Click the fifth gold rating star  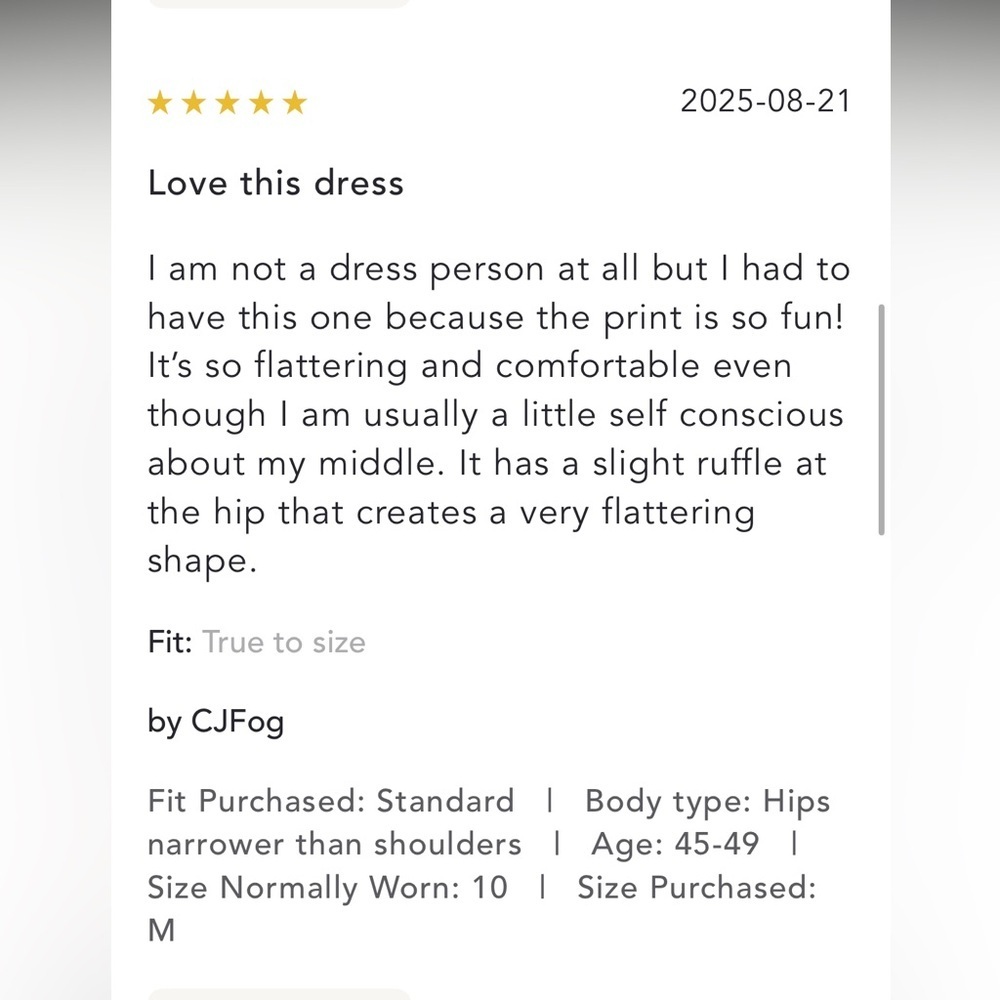click(295, 102)
